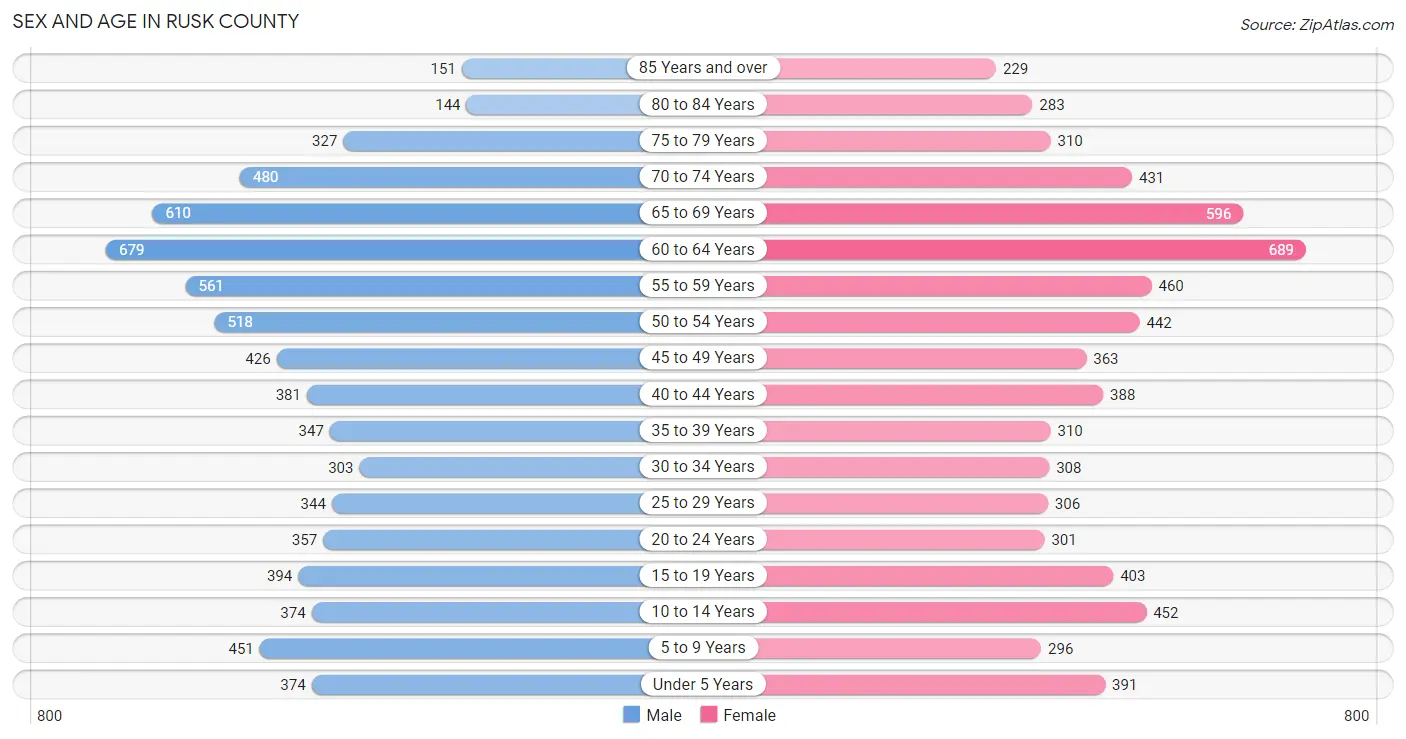Select the 65 to 69 Years label
Screen dimensions: 1406x739
point(703,213)
